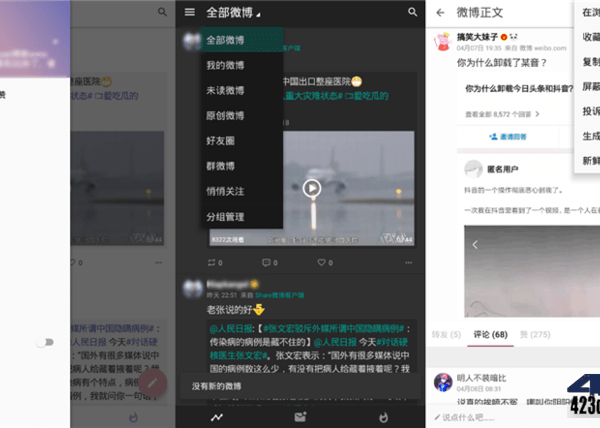The image size is (600, 428).
Task: Switch to the 评论 (68) tab
Action: click(487, 334)
